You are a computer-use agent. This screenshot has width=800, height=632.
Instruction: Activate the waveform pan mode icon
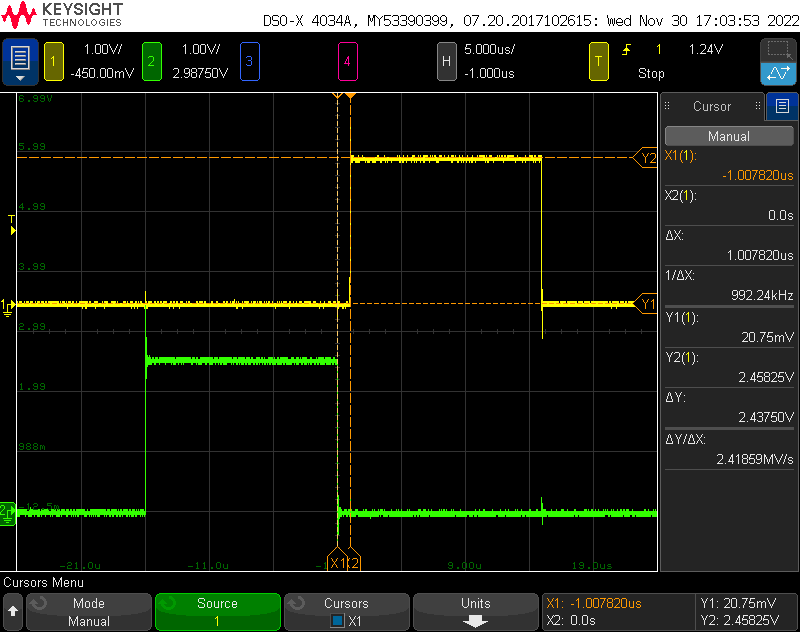click(778, 74)
